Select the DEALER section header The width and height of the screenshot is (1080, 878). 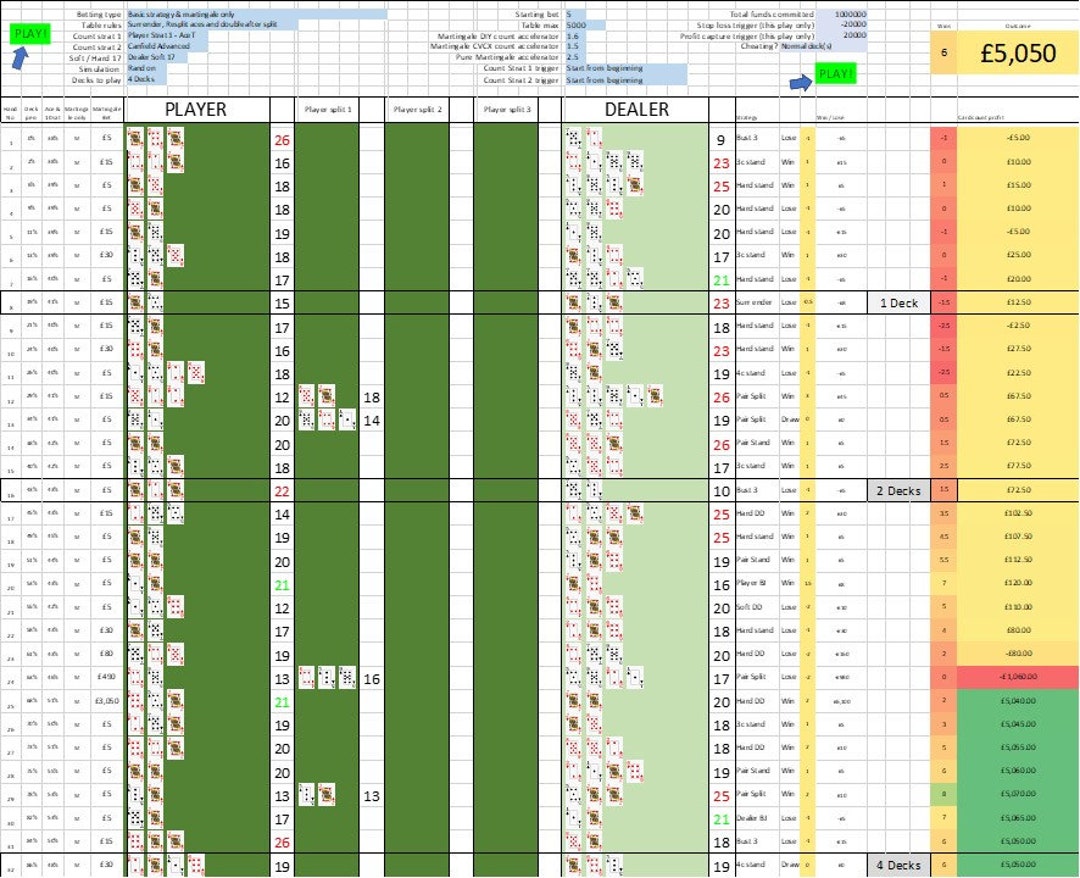[x=637, y=110]
